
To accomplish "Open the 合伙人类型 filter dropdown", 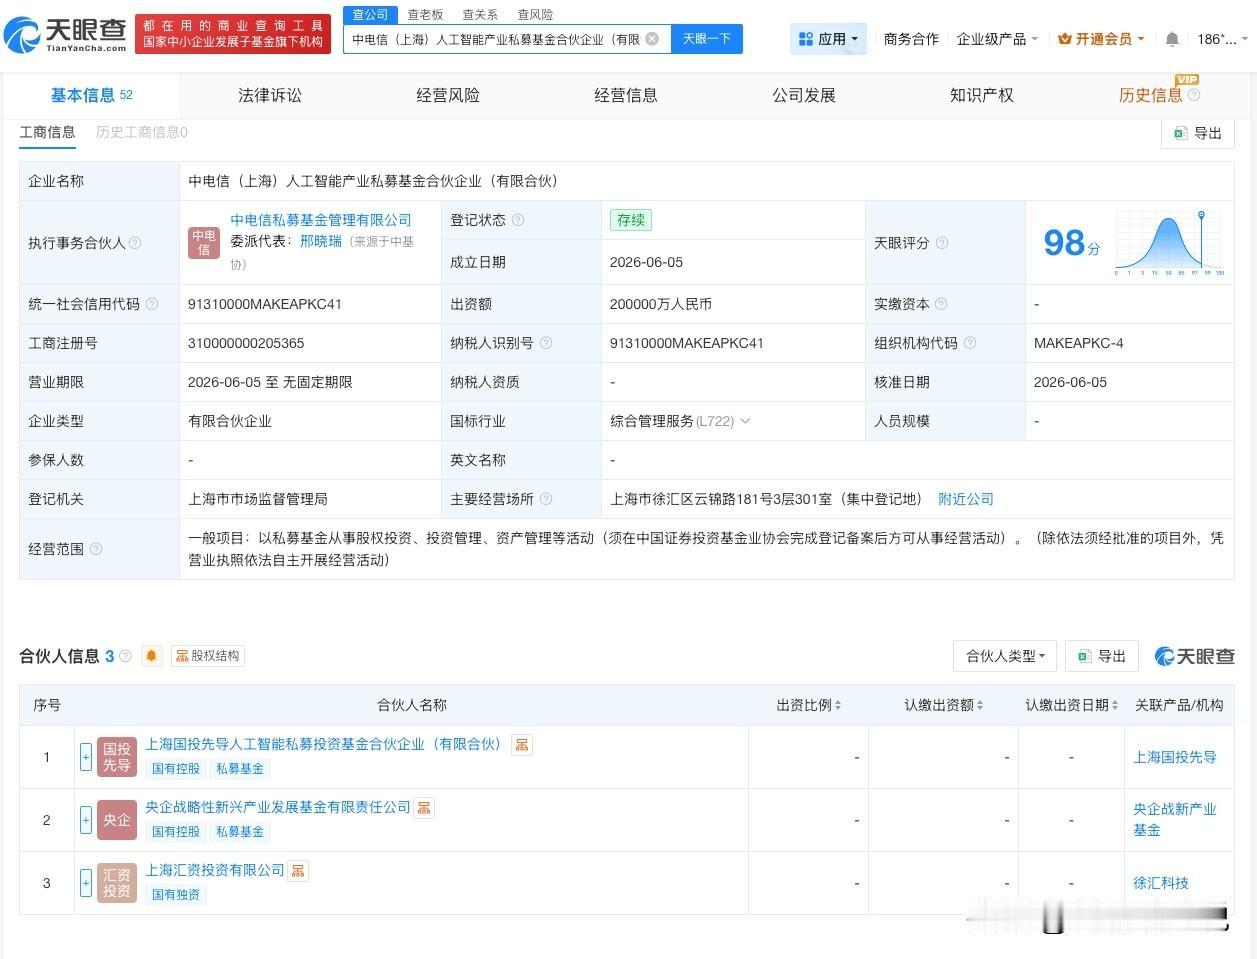I will [x=1005, y=656].
